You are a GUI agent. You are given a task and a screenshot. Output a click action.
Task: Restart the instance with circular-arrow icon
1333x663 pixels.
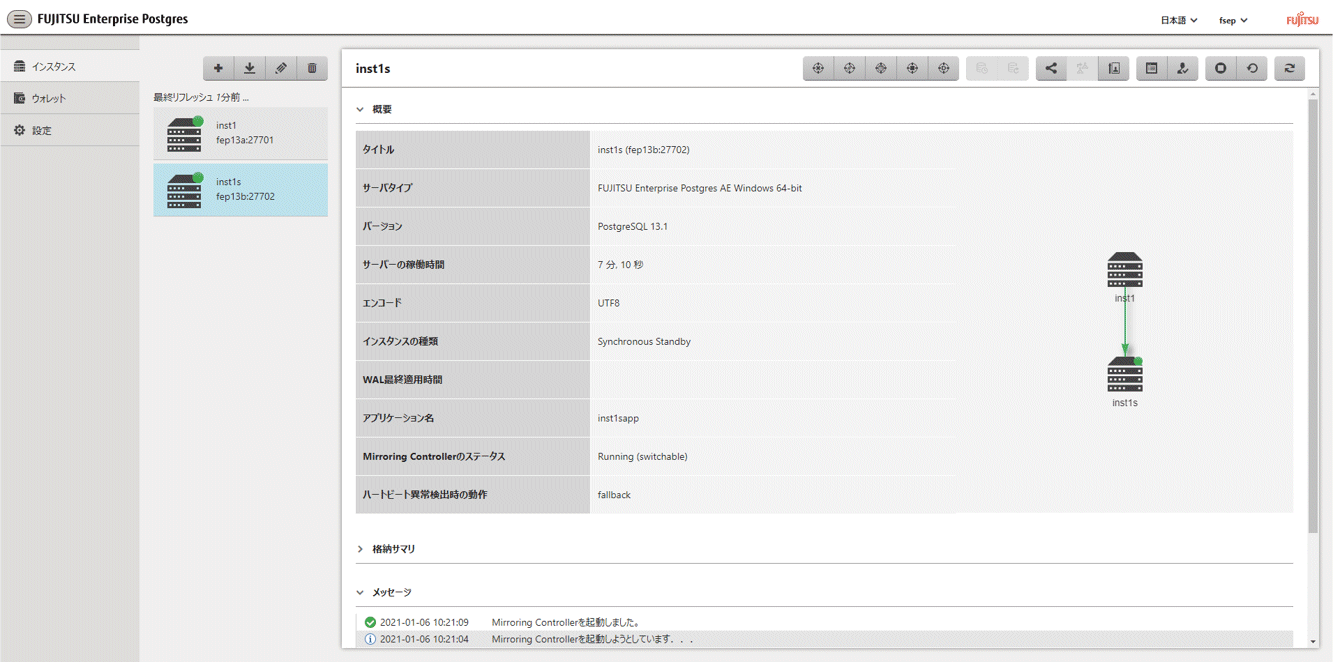point(1252,68)
